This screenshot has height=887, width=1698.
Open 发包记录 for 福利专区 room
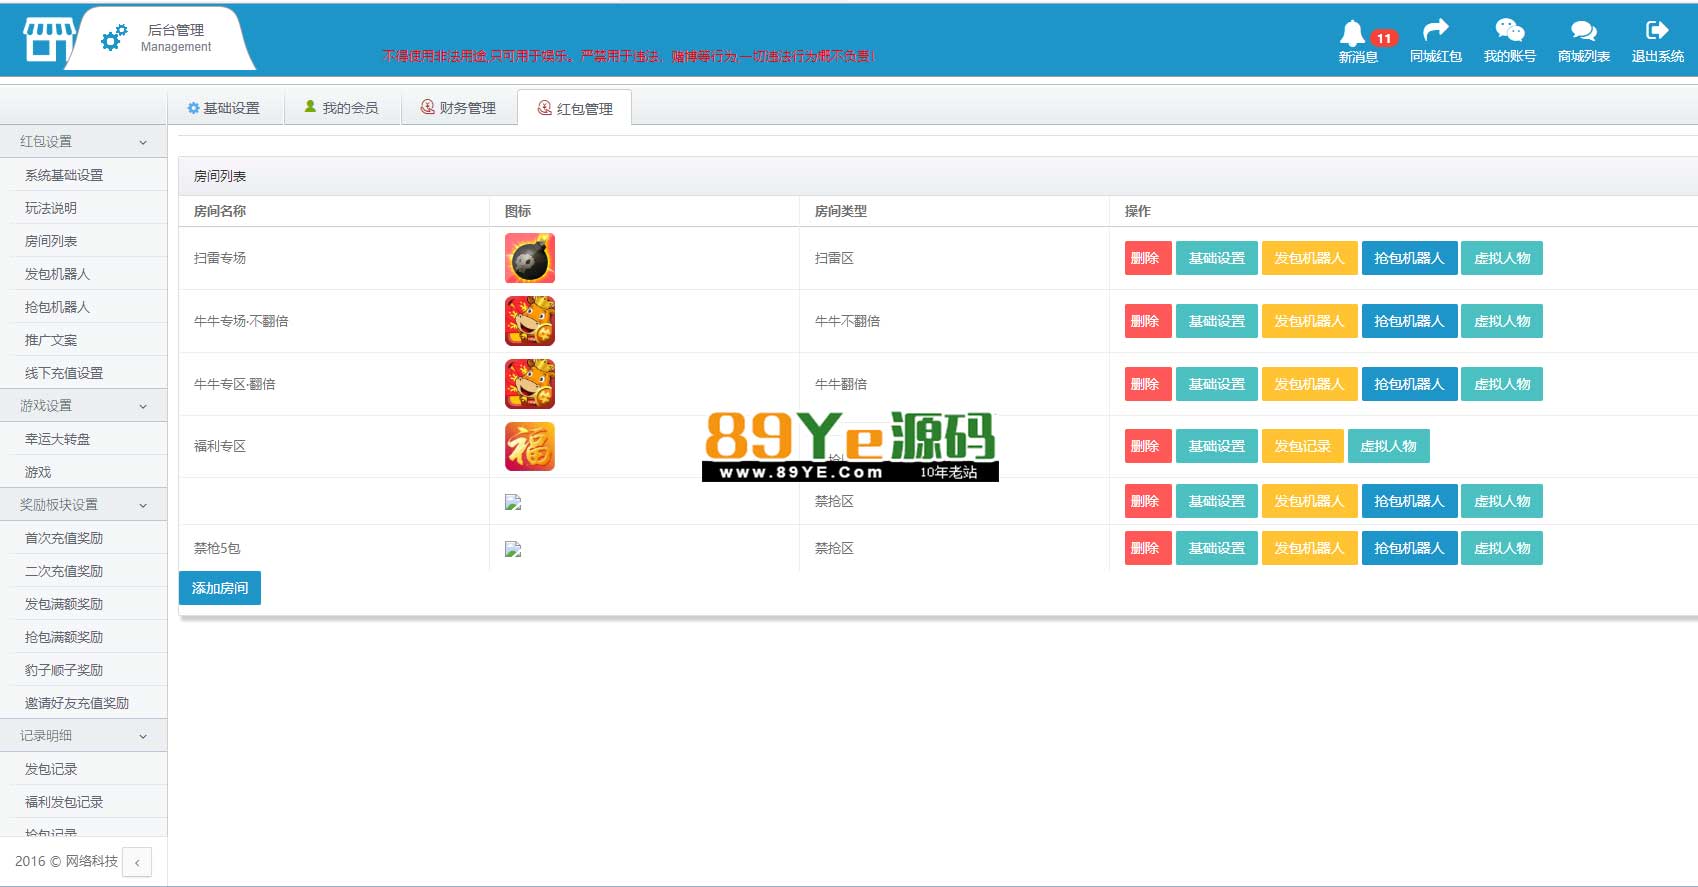tap(1302, 446)
